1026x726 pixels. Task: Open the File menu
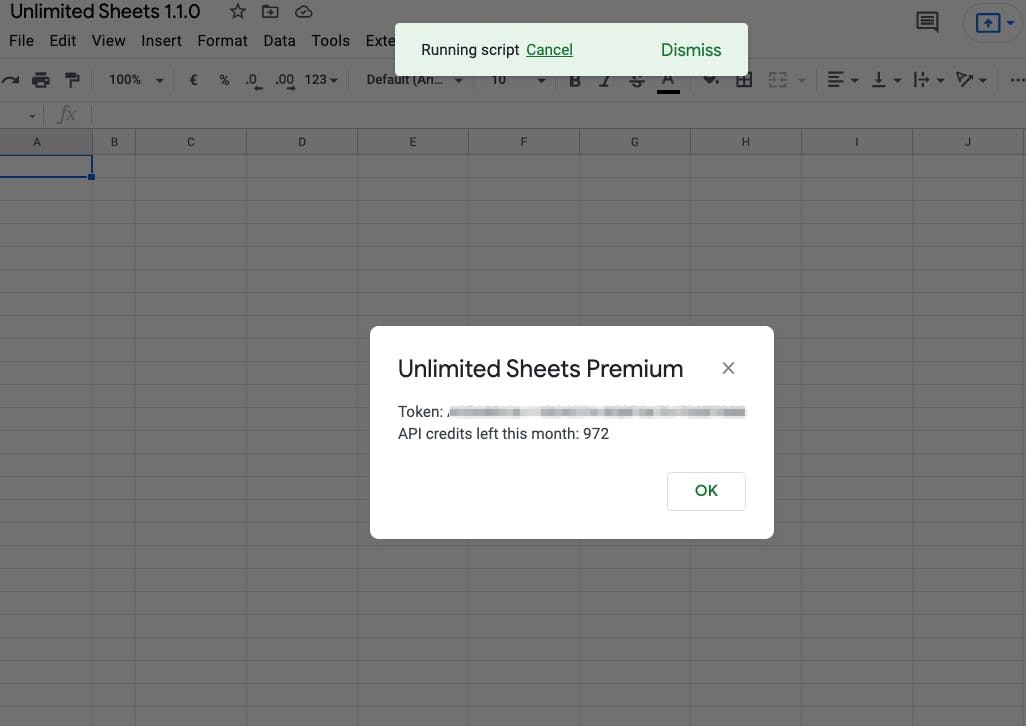[x=22, y=41]
